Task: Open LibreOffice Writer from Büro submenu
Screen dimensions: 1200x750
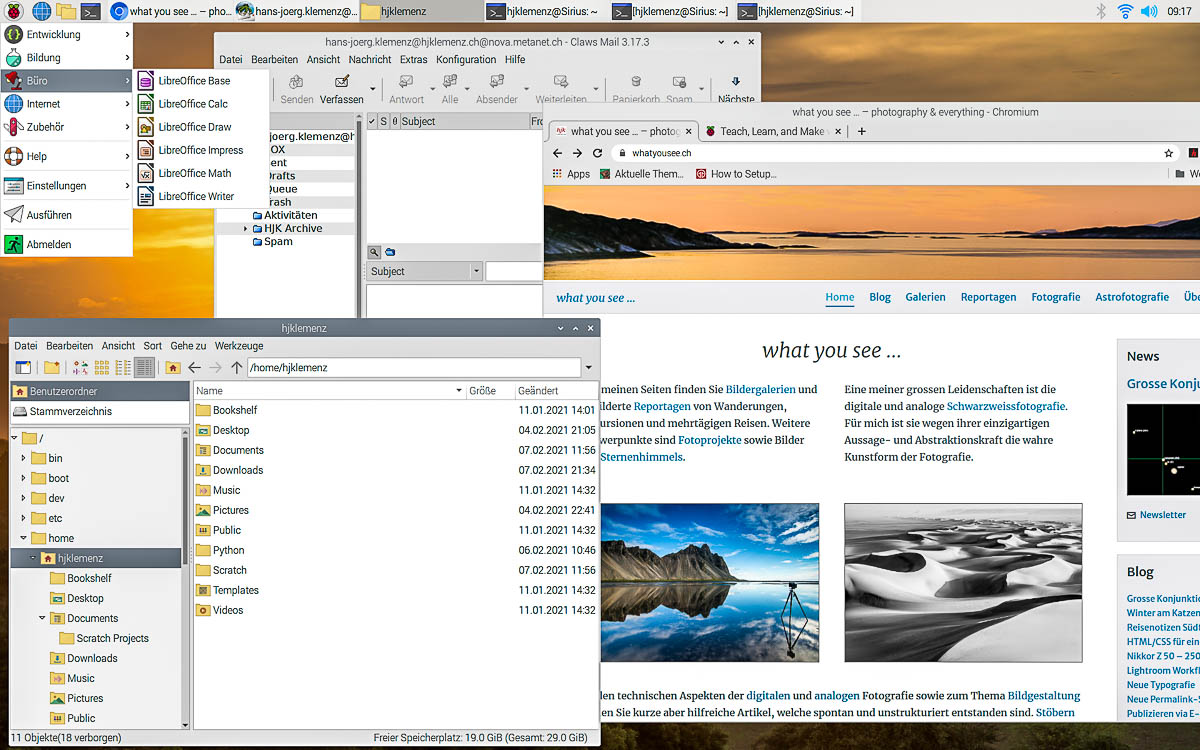Action: [x=195, y=197]
